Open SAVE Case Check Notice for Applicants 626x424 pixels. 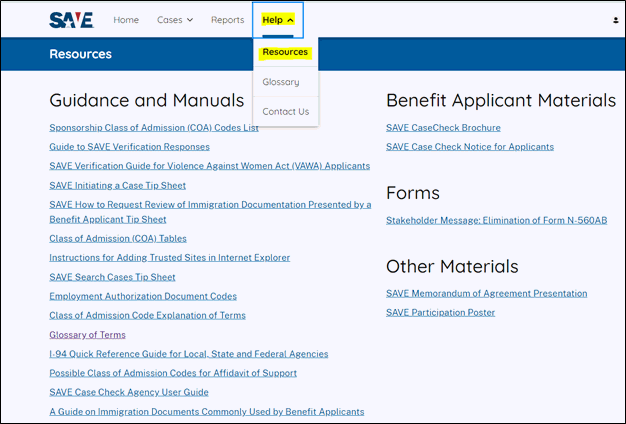pyautogui.click(x=470, y=147)
